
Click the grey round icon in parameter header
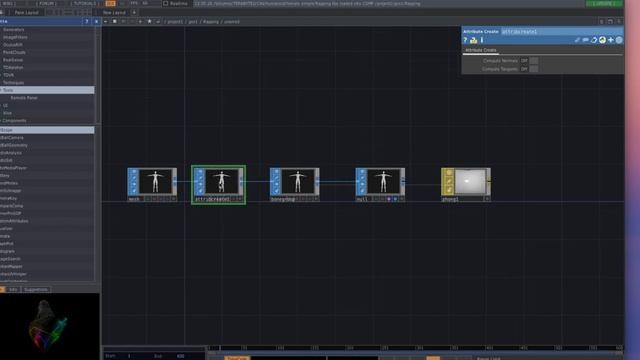pos(619,40)
